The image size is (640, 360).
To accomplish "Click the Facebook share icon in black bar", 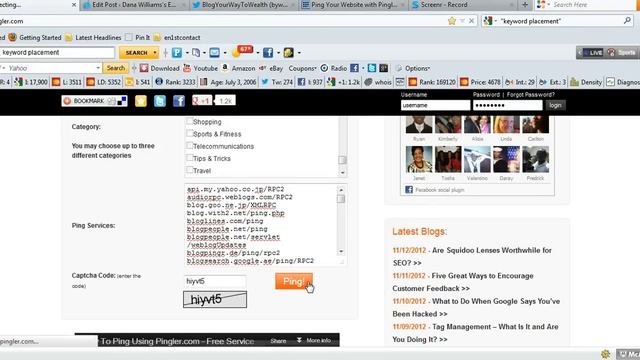I will point(179,101).
